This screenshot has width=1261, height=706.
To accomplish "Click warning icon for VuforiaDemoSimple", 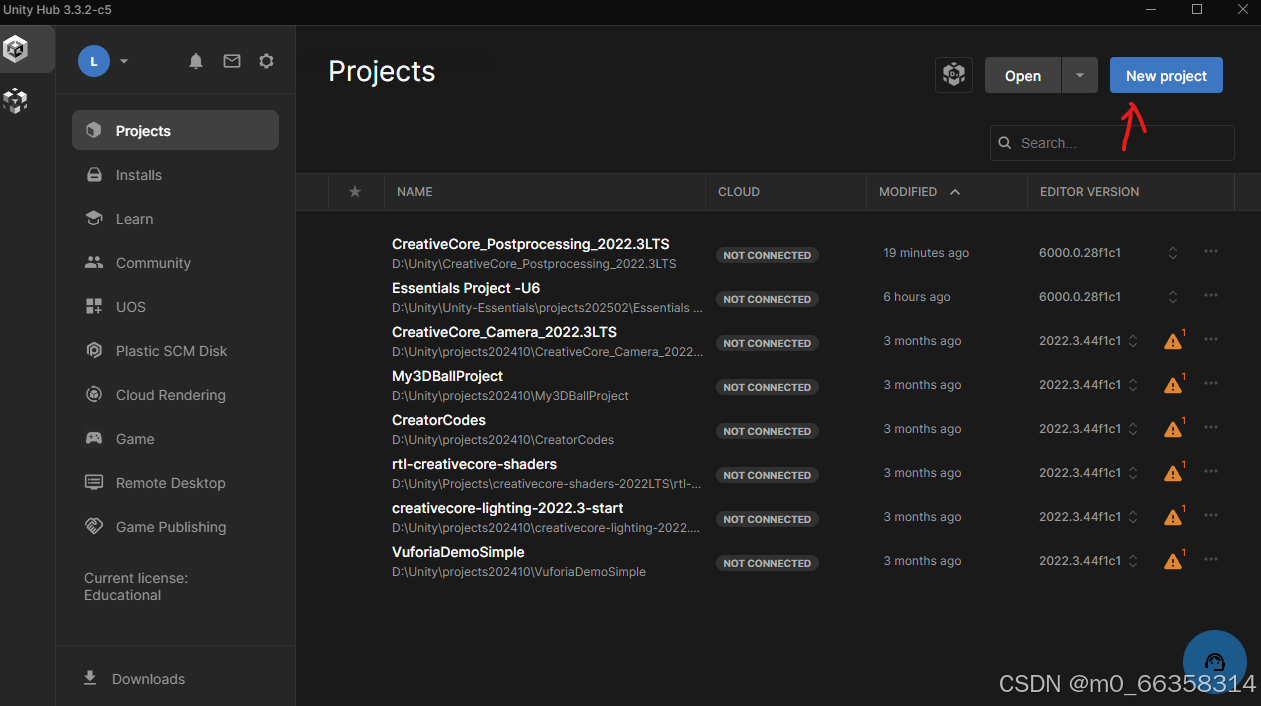I will (x=1173, y=561).
